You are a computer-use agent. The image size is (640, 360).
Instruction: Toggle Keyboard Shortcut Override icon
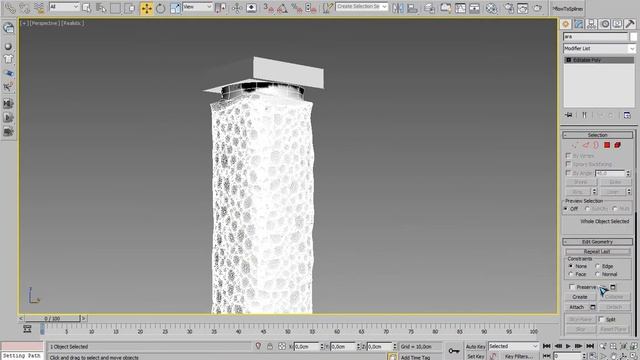point(251,8)
